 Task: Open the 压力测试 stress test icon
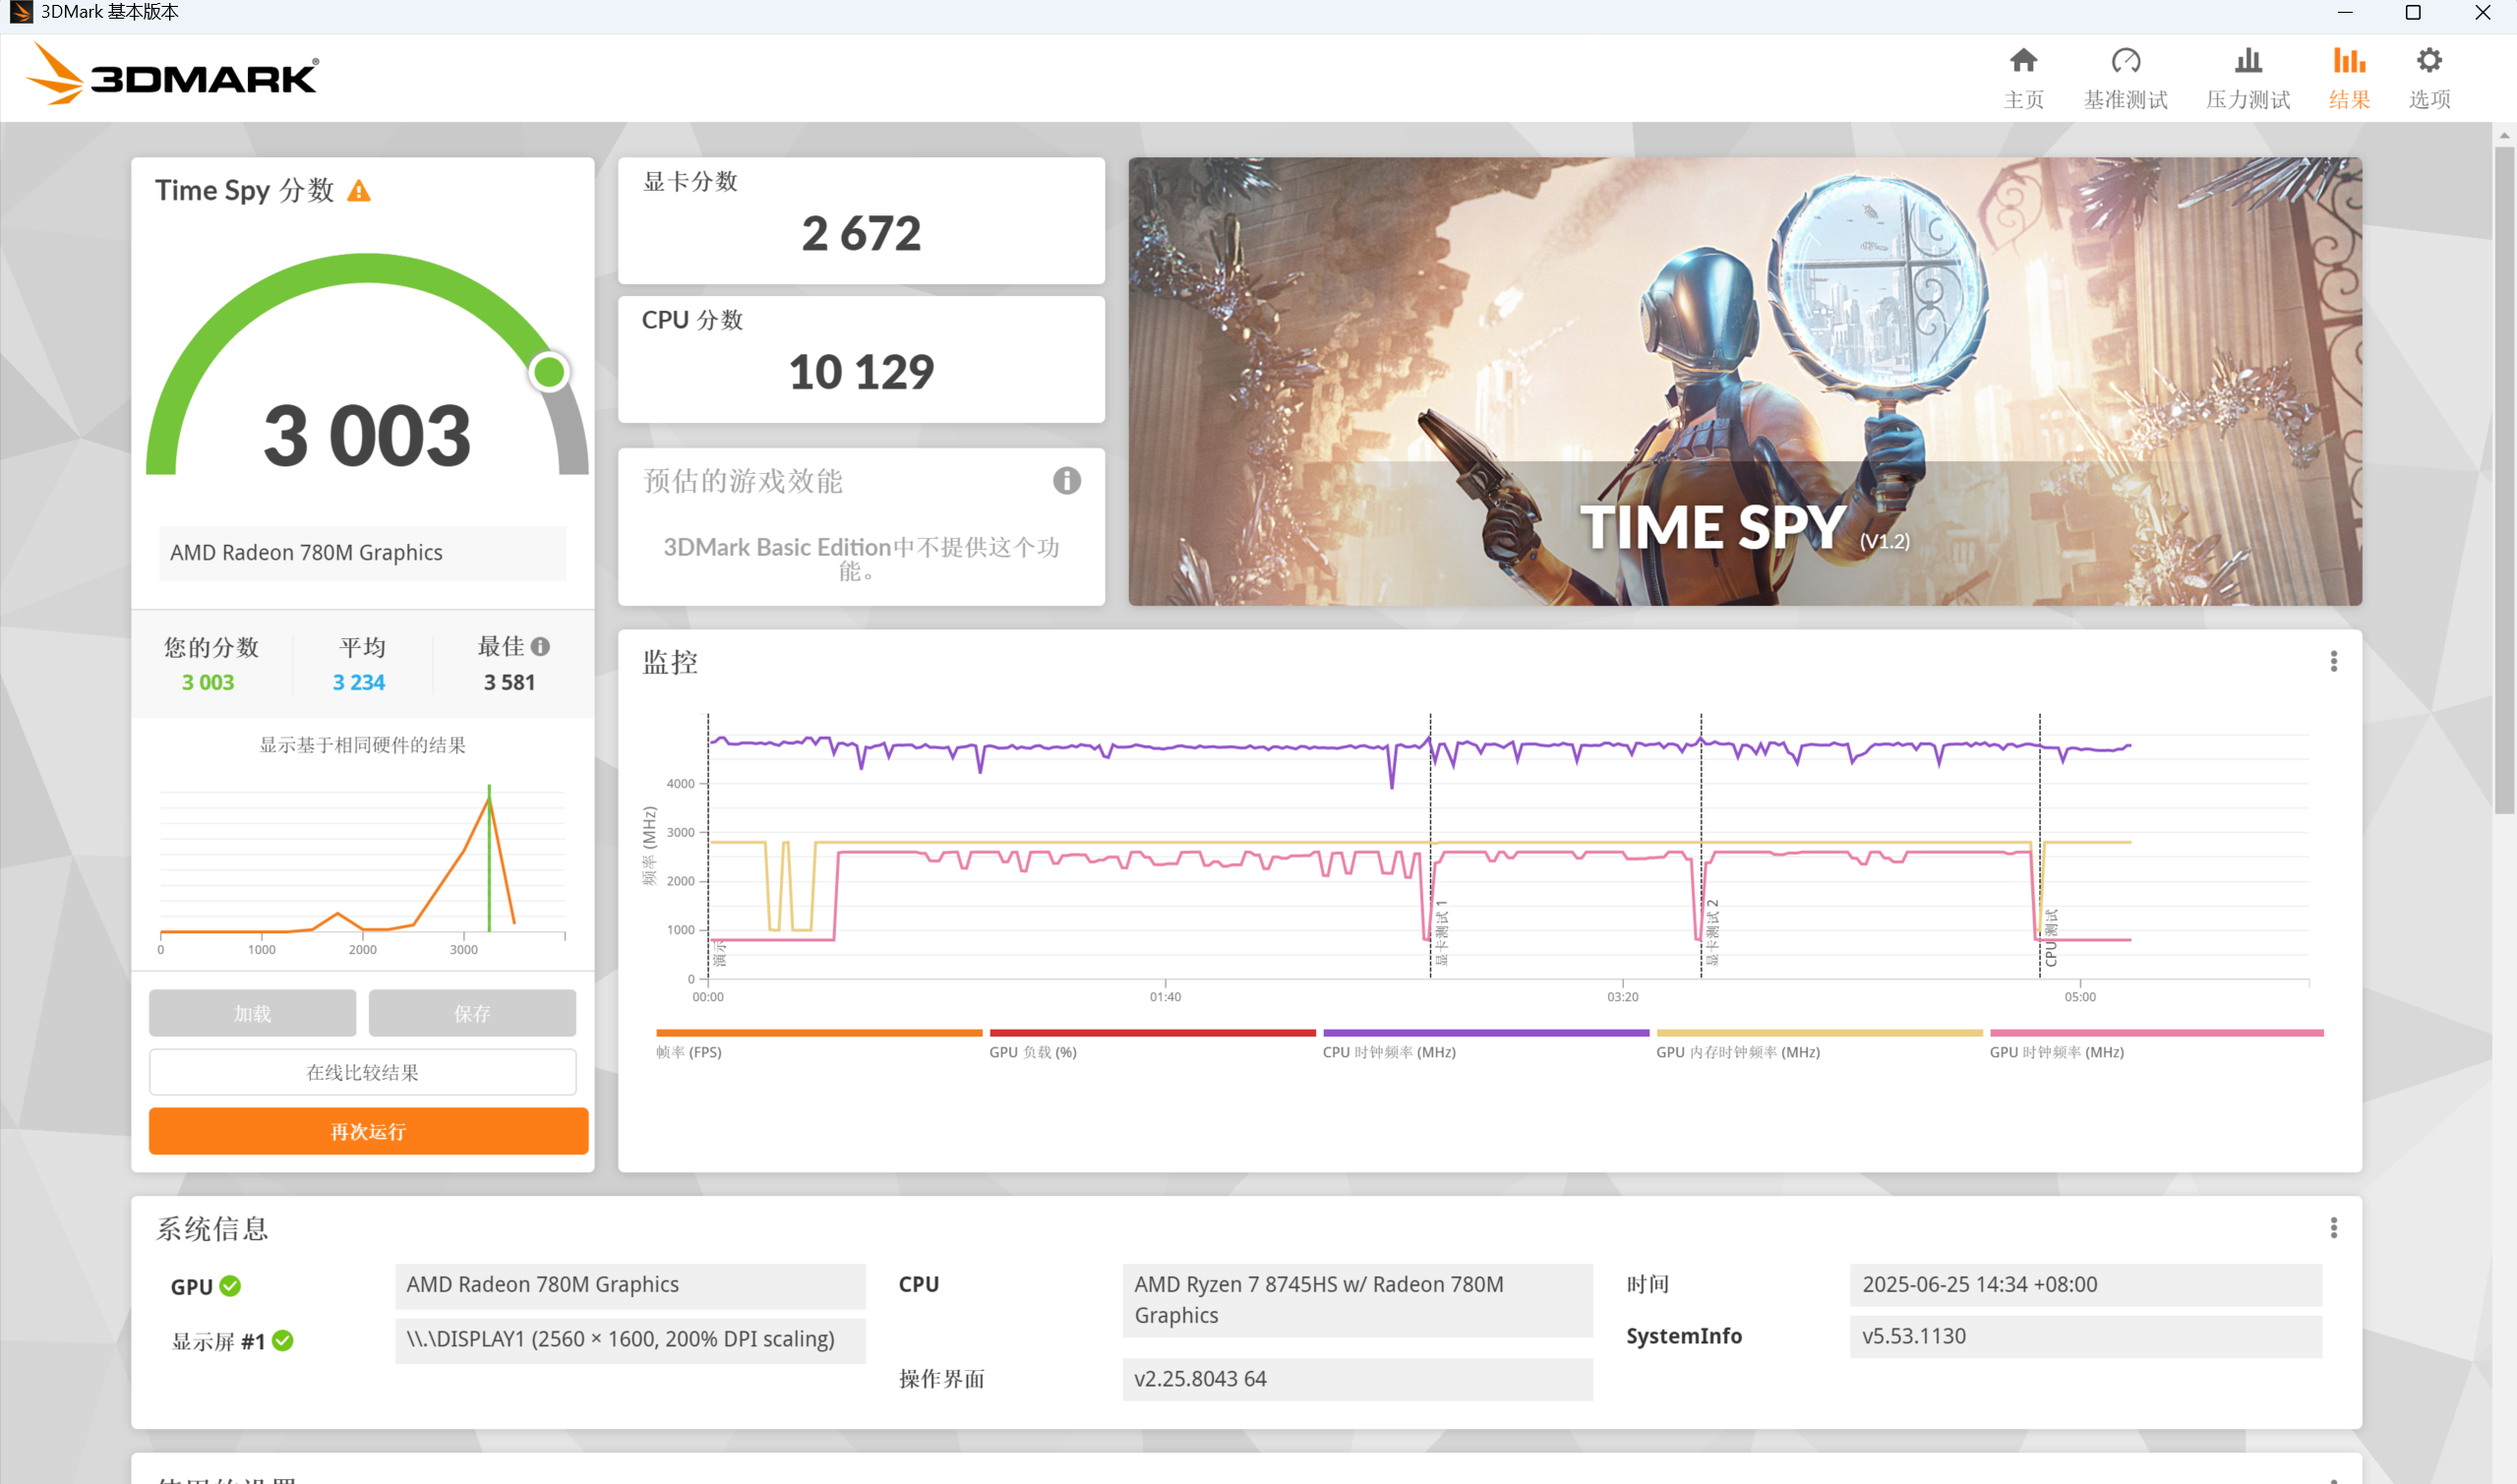point(2248,60)
